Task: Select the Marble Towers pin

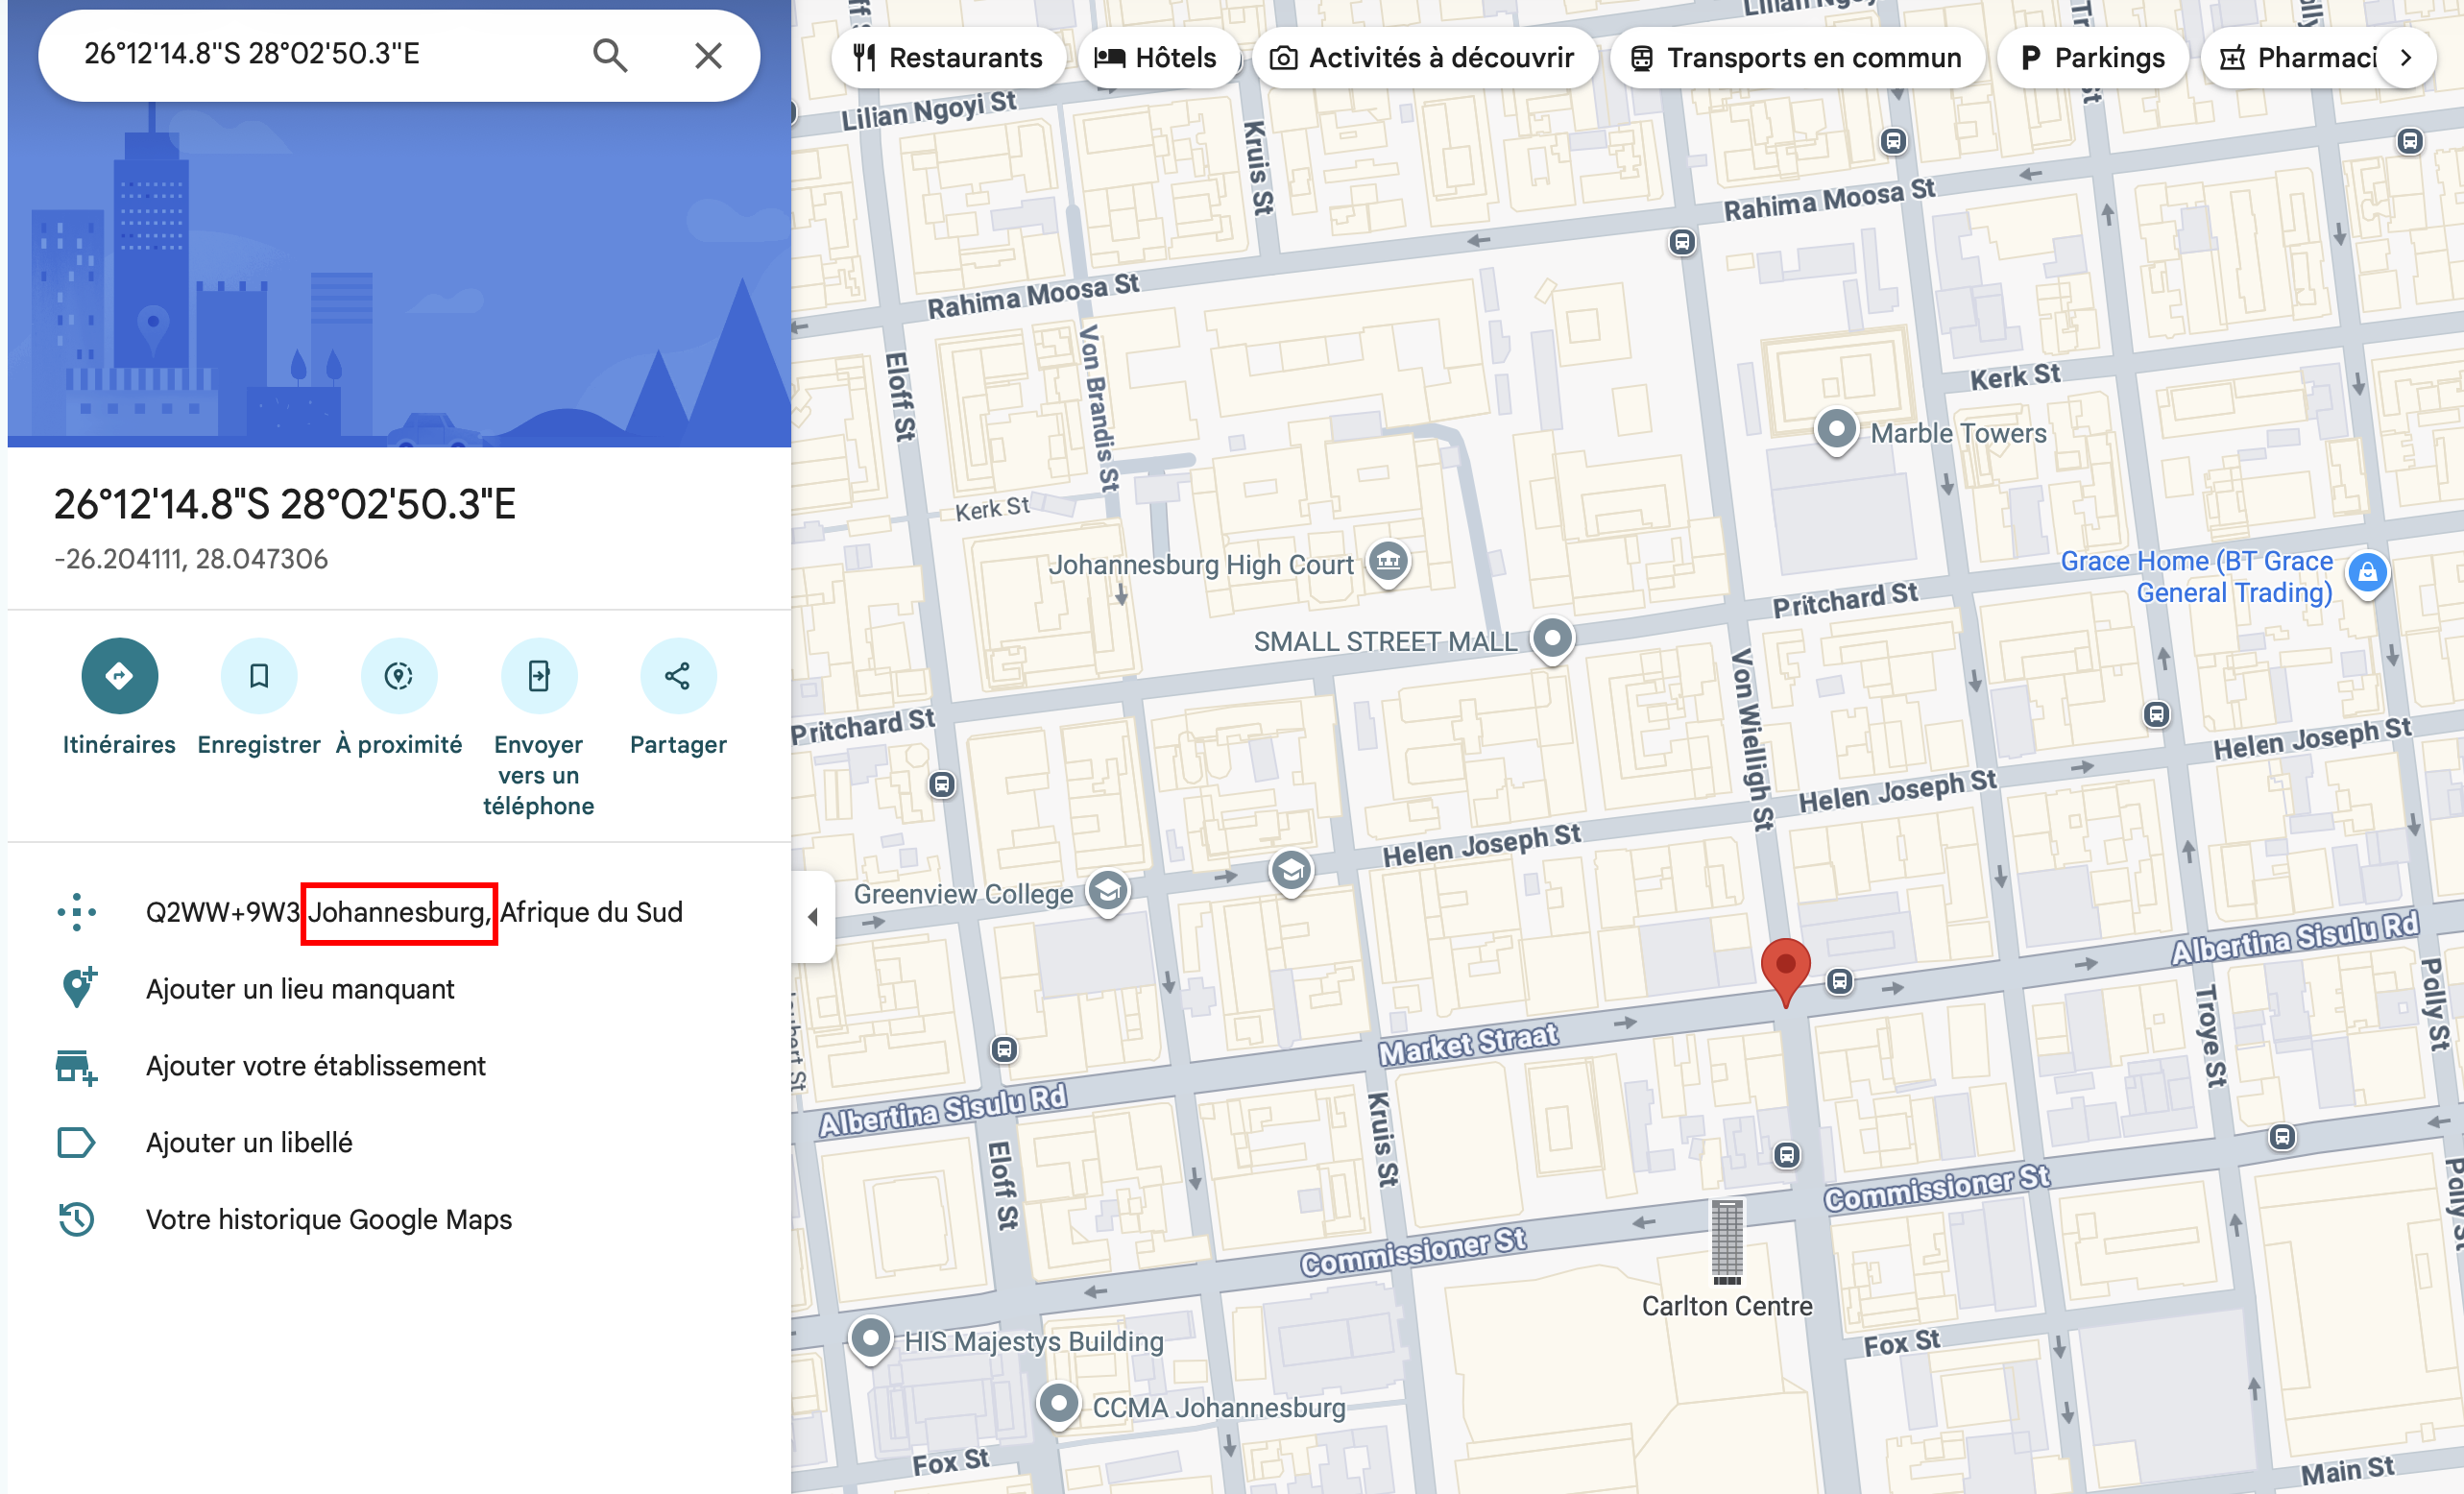Action: coord(1836,431)
